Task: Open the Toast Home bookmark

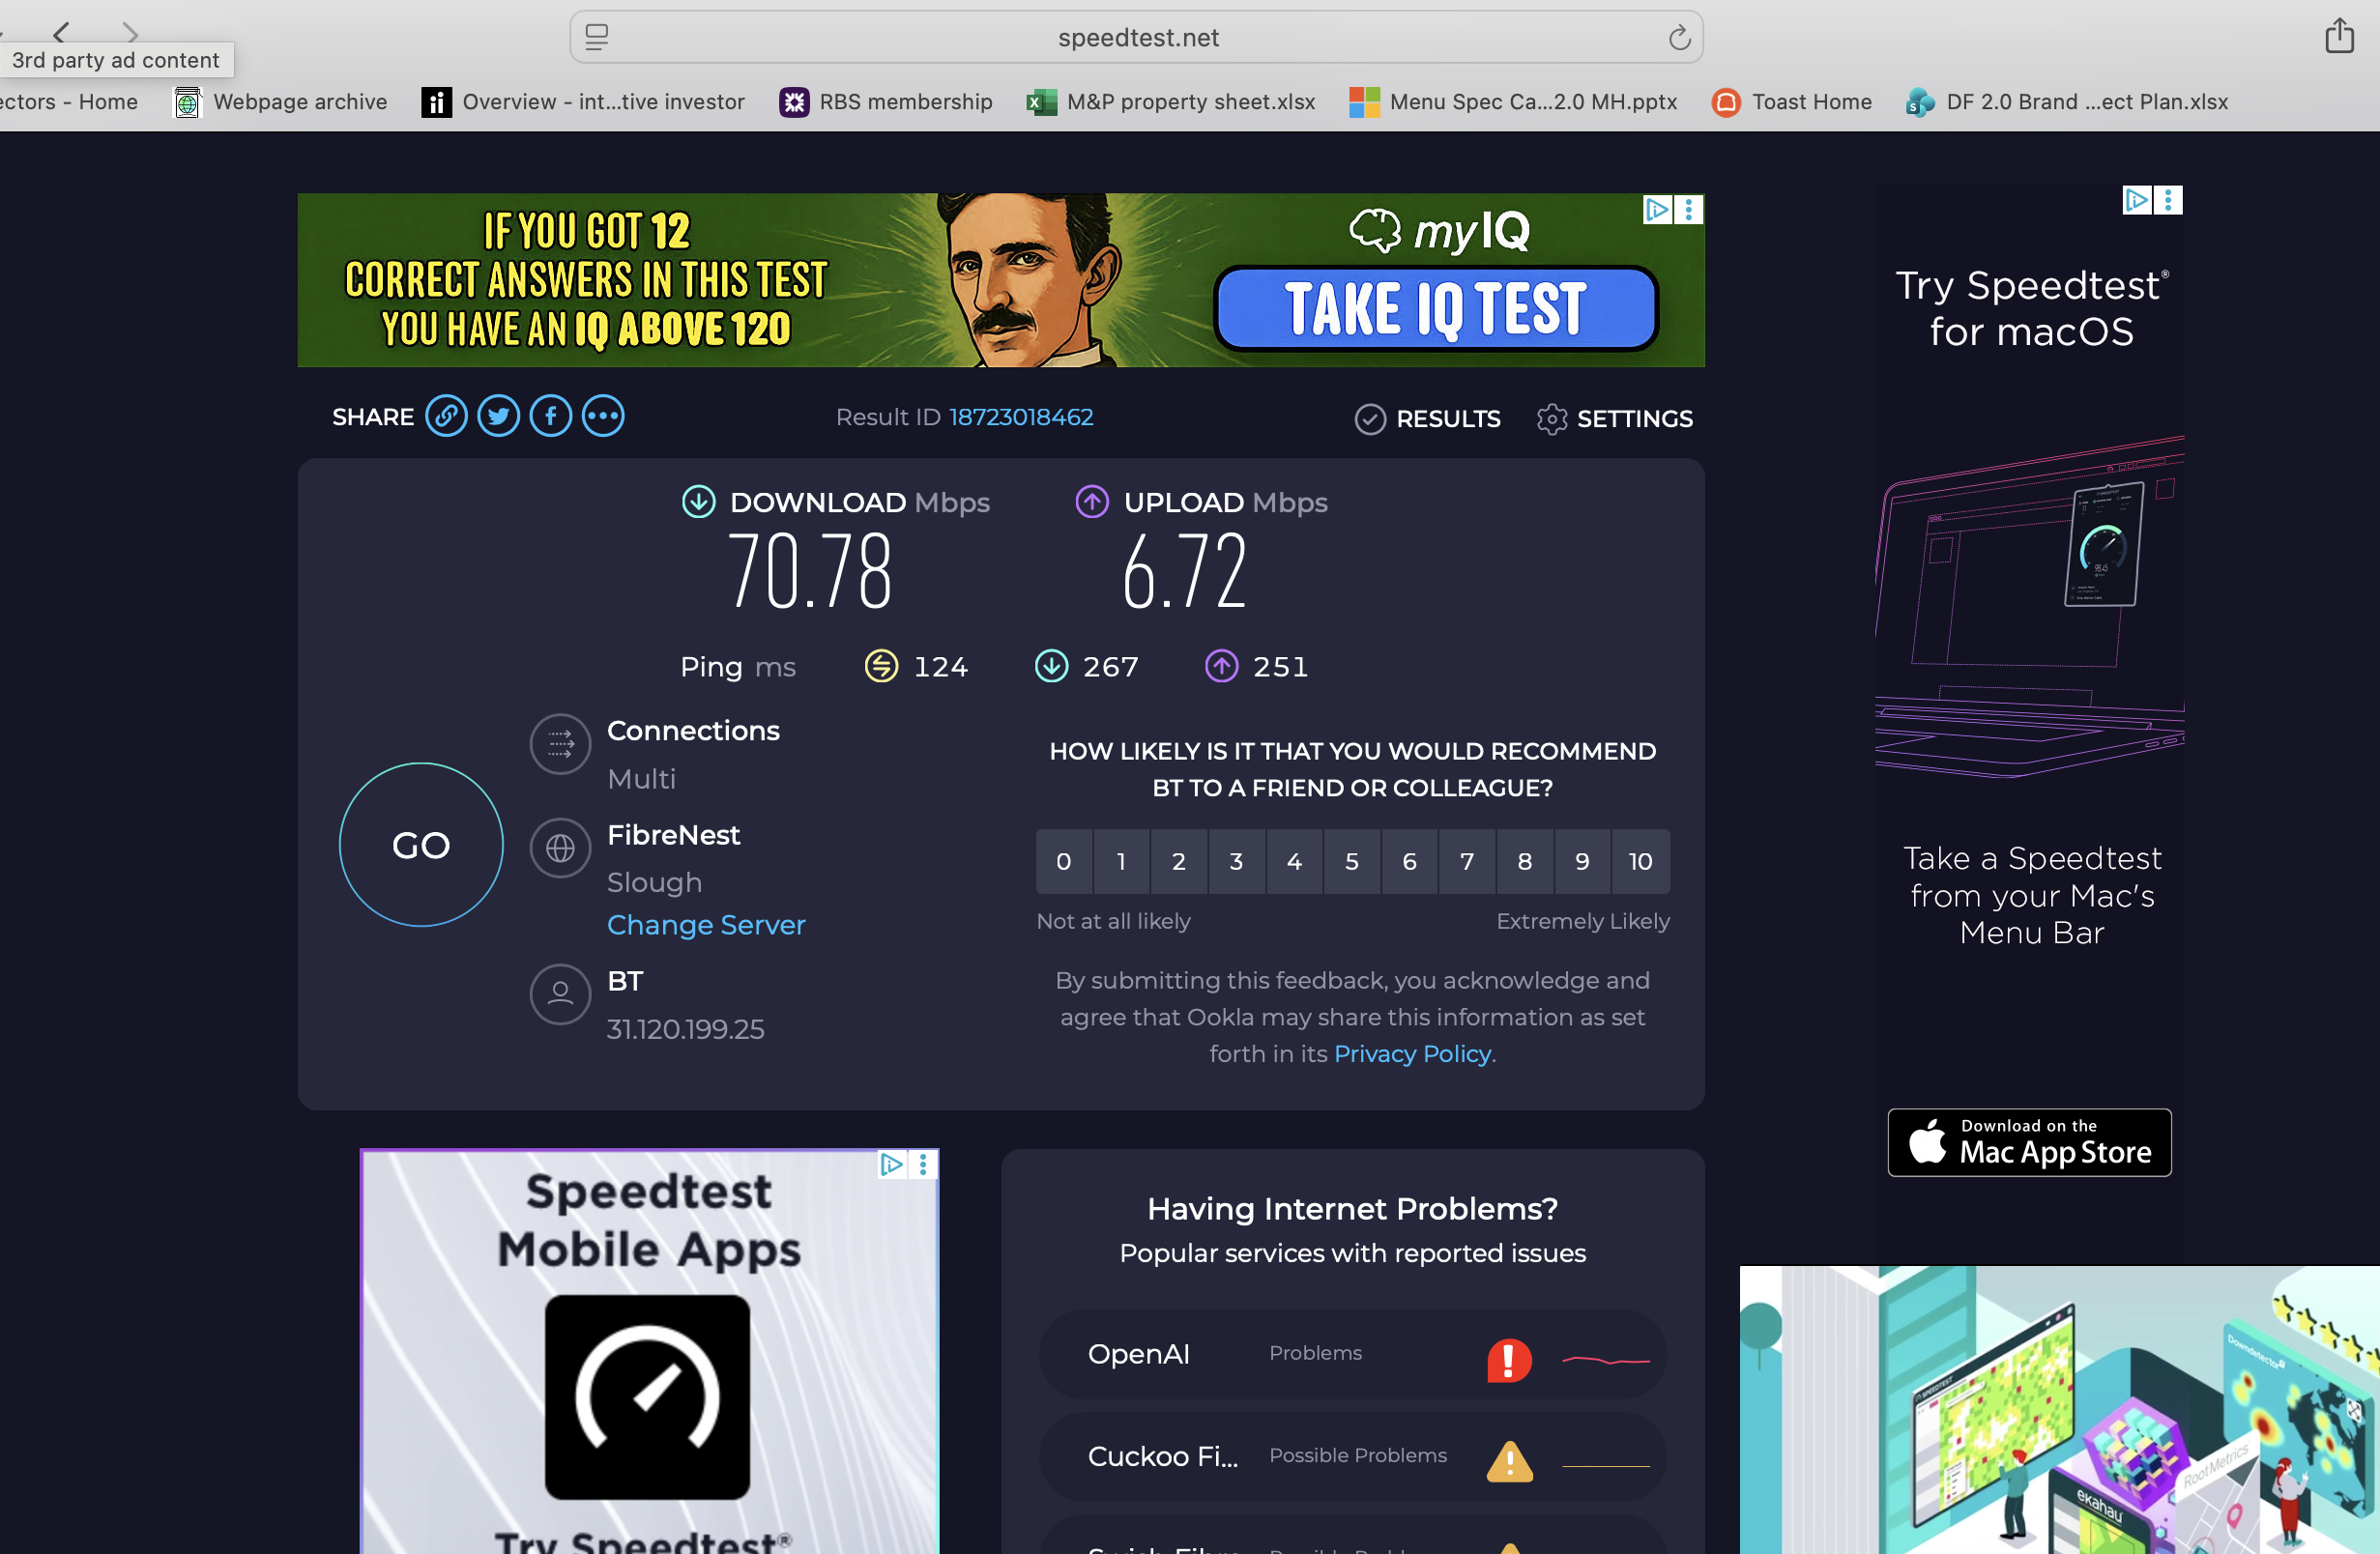Action: click(x=1792, y=102)
